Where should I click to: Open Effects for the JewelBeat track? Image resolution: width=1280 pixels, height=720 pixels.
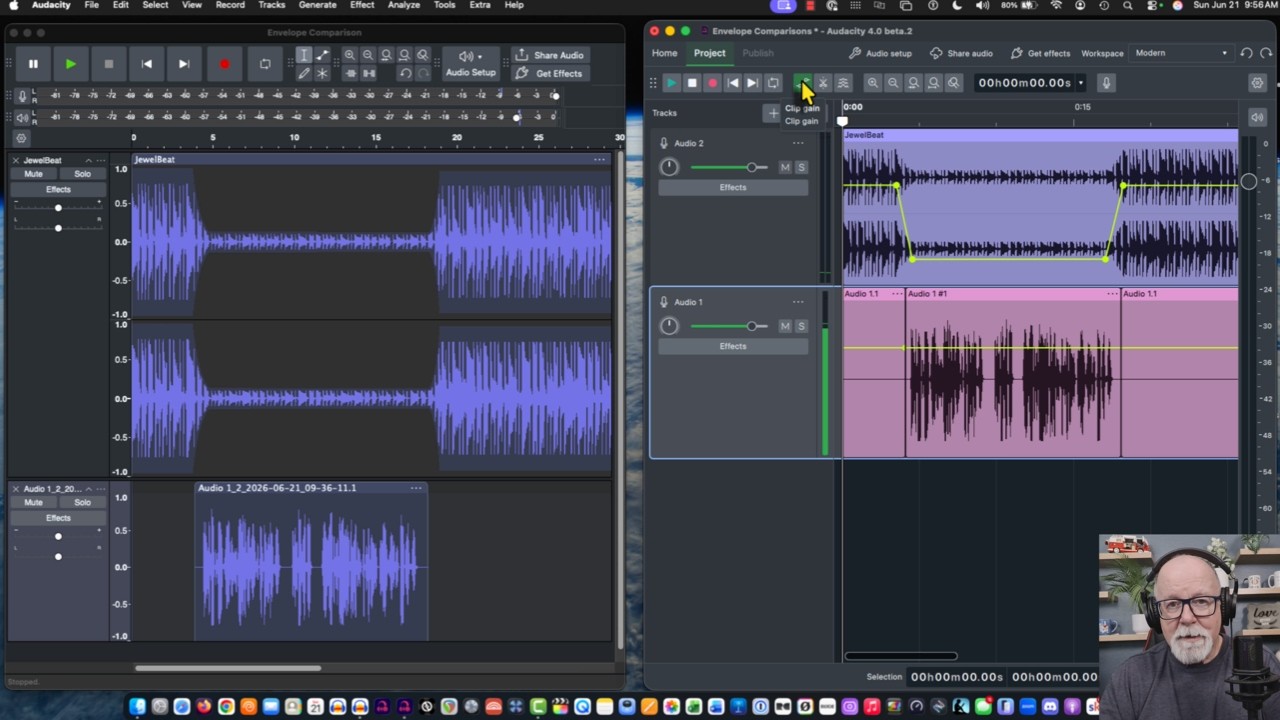click(x=58, y=190)
